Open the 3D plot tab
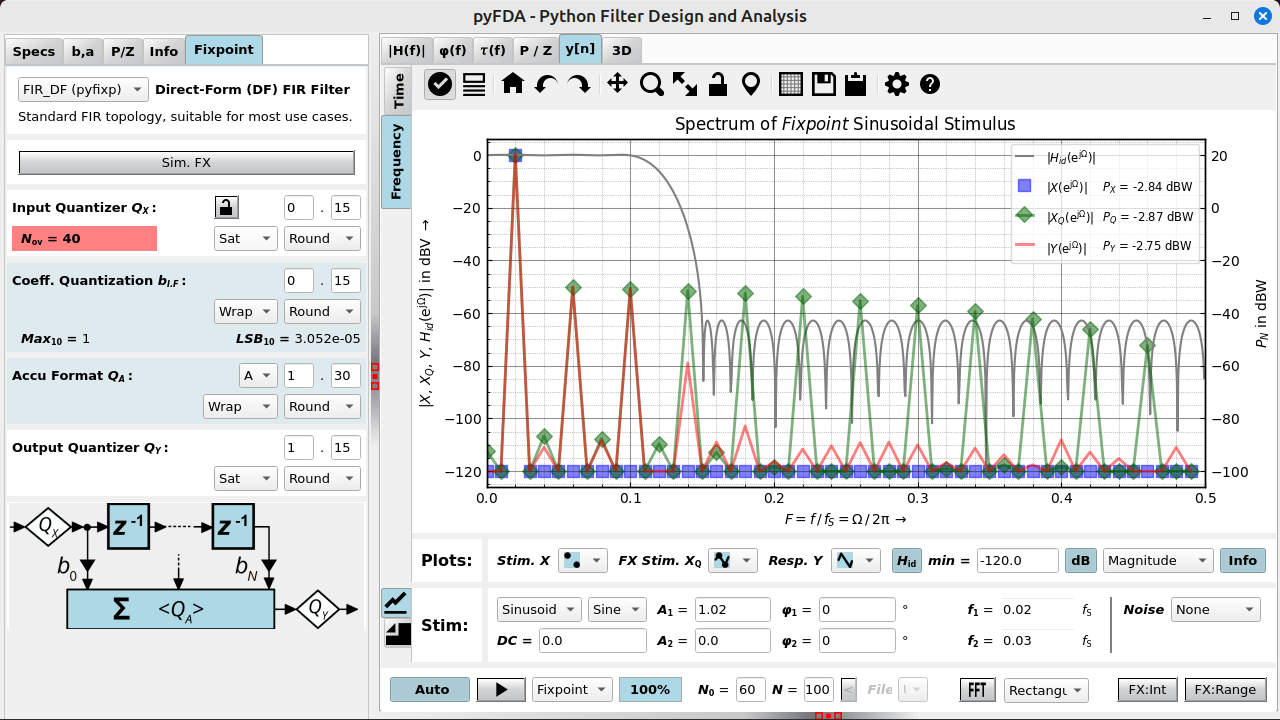The image size is (1280, 720). [x=621, y=50]
